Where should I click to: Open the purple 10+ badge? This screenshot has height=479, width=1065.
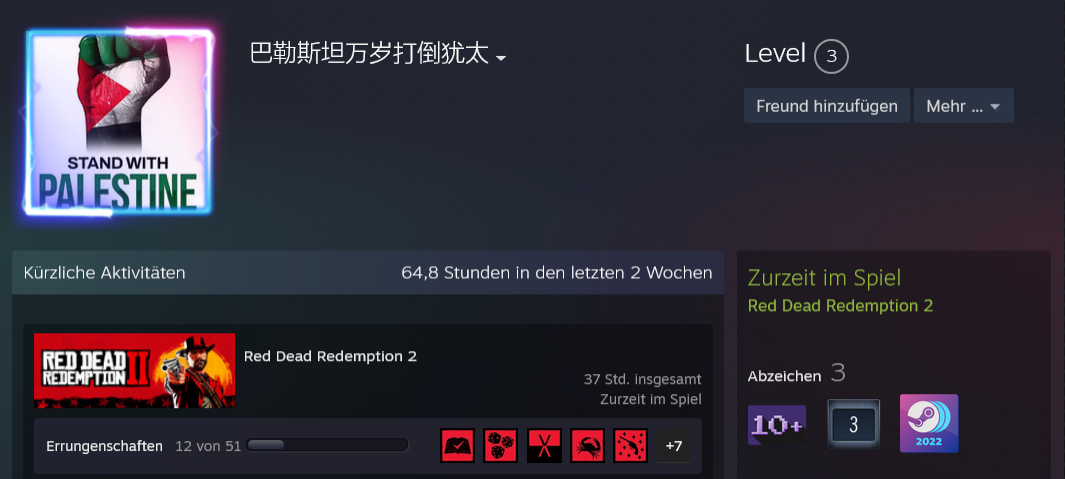777,425
